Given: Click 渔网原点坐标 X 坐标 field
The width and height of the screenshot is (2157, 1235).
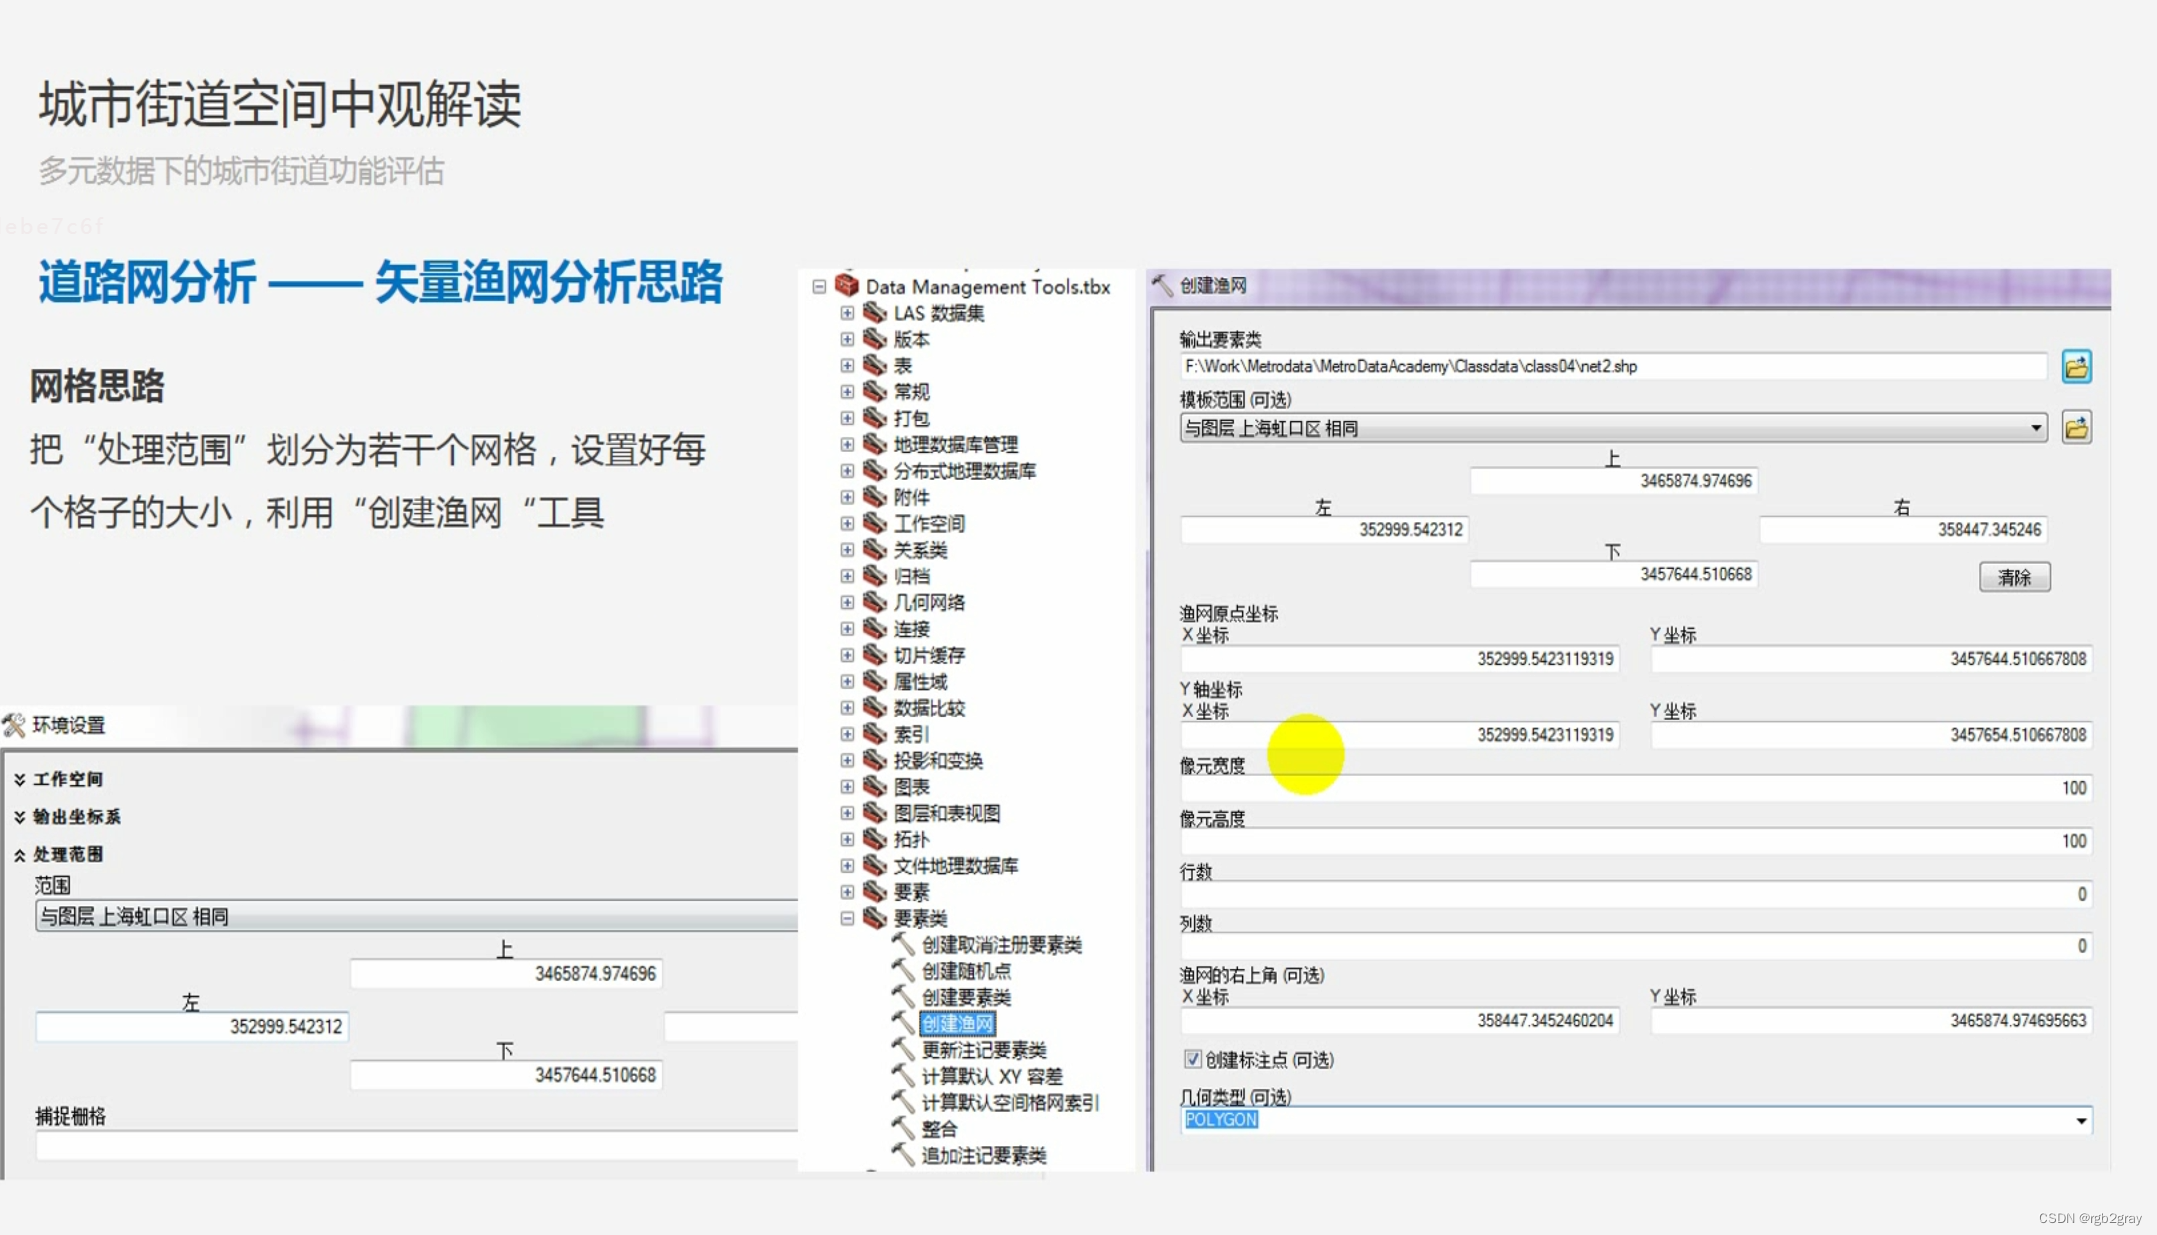Looking at the screenshot, I should coord(1399,658).
